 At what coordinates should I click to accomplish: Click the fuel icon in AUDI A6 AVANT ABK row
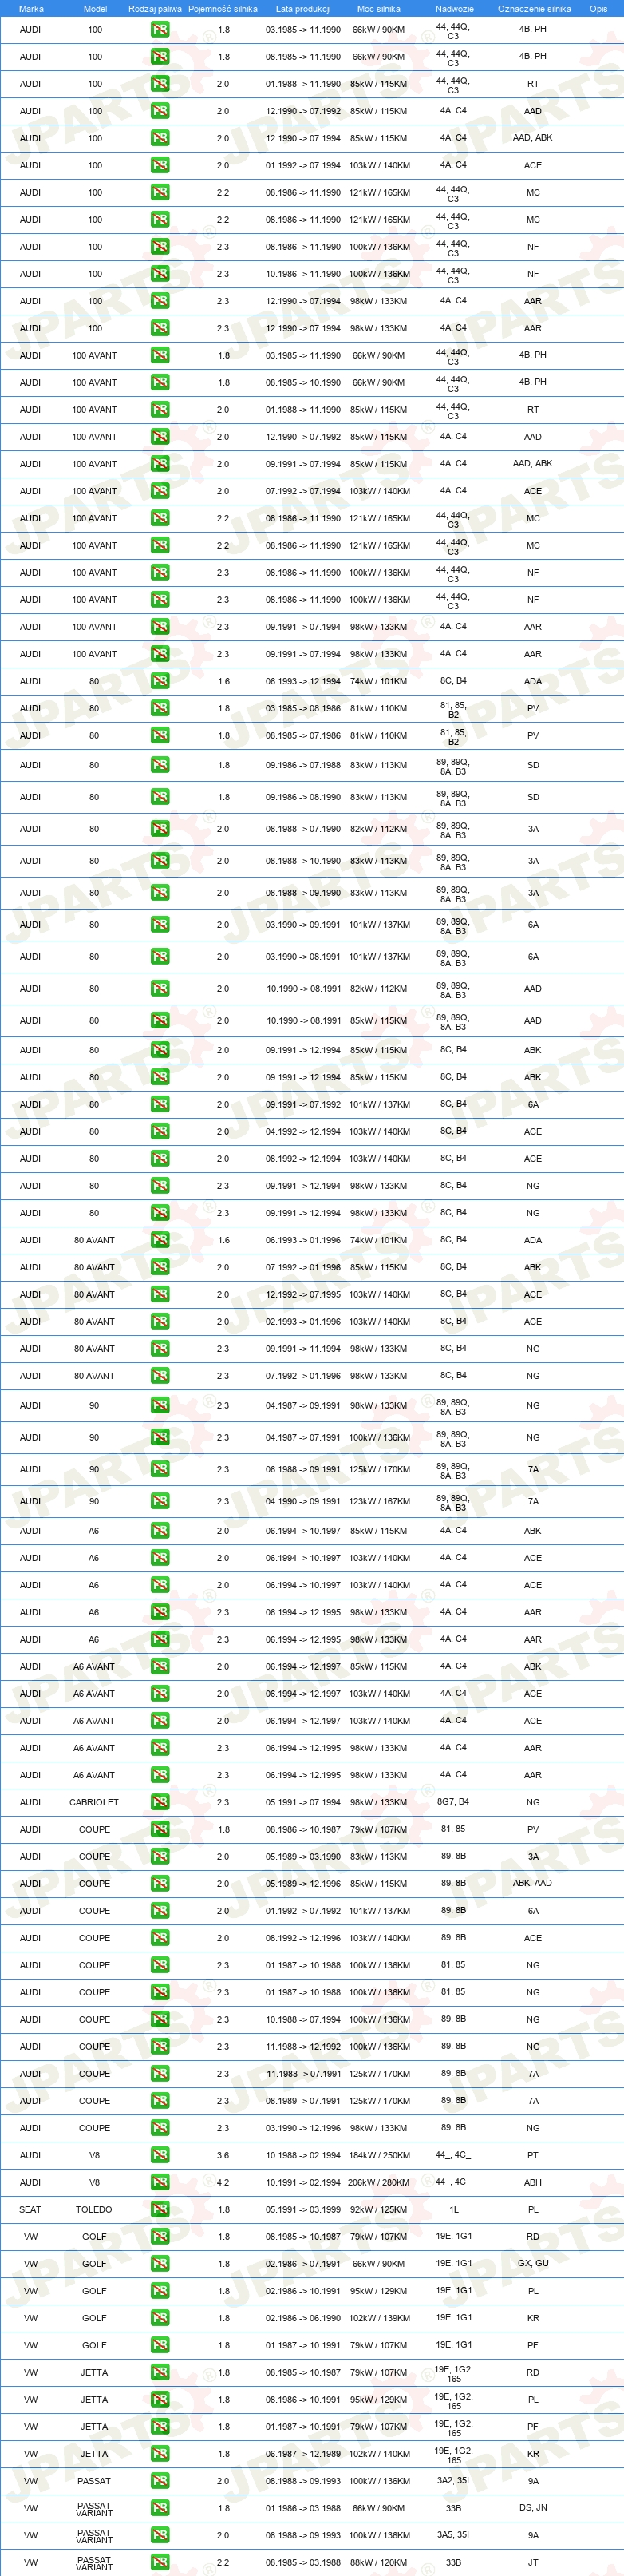click(160, 1666)
